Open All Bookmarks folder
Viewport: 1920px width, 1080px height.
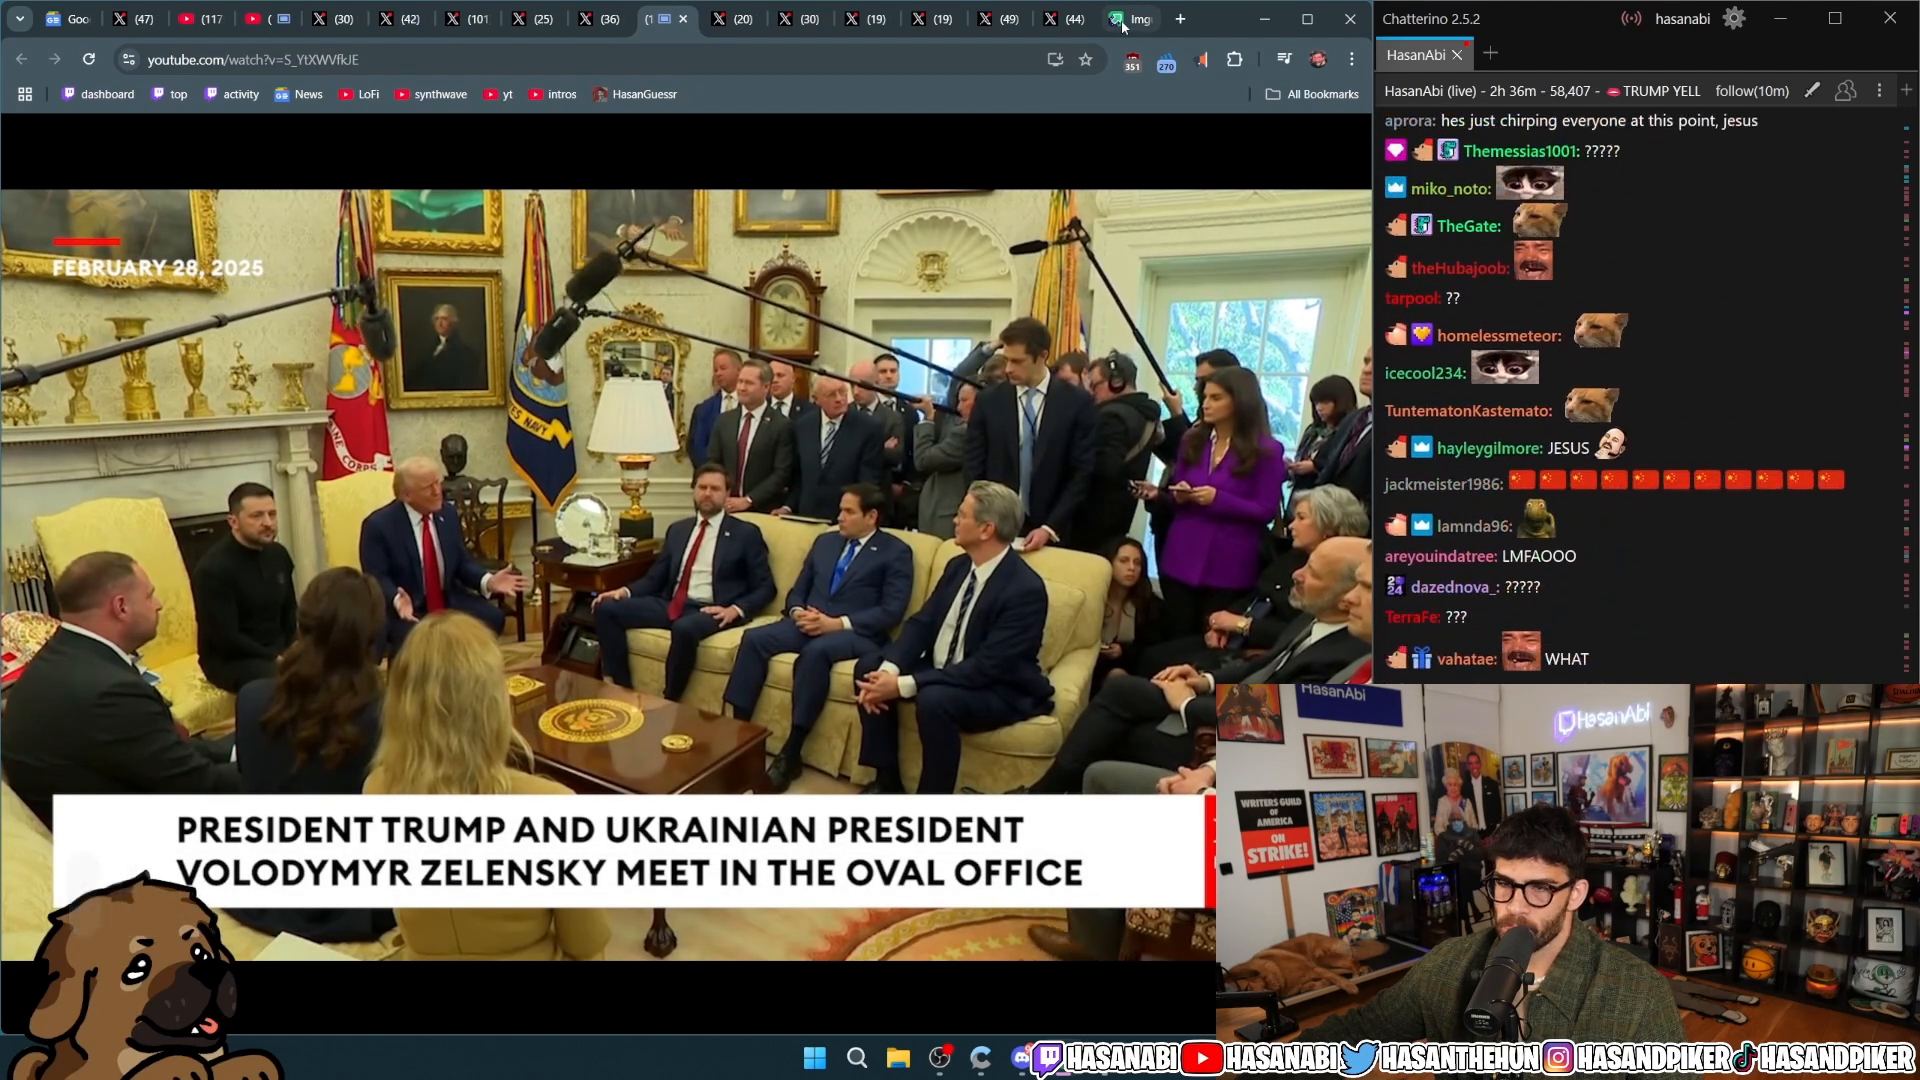1312,94
